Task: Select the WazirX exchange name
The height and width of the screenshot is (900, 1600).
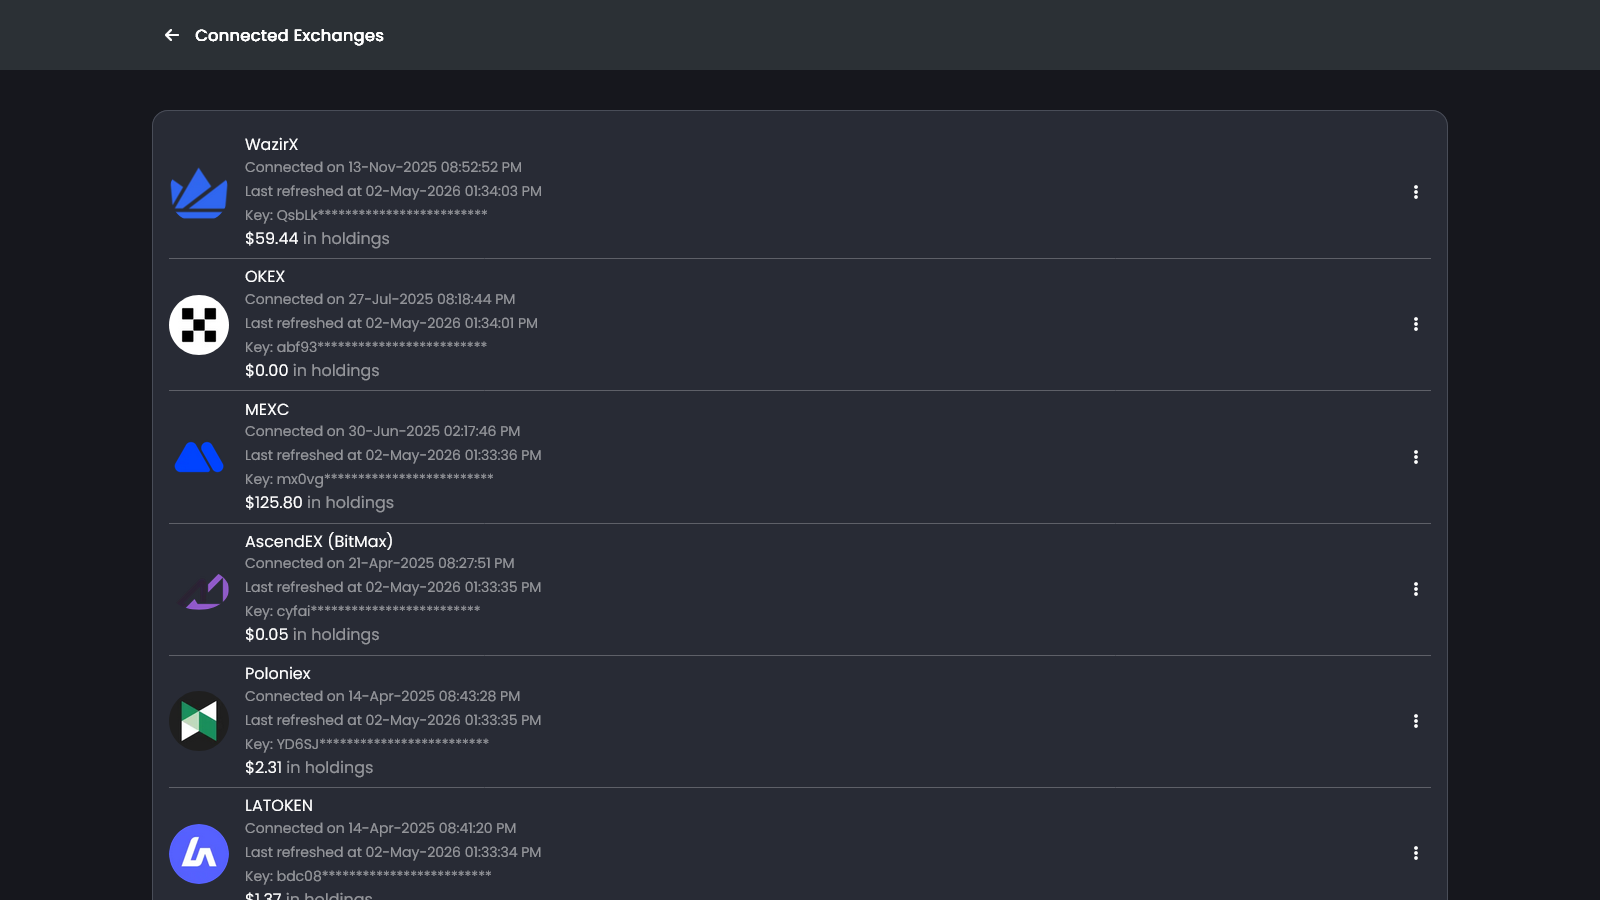Action: click(271, 144)
